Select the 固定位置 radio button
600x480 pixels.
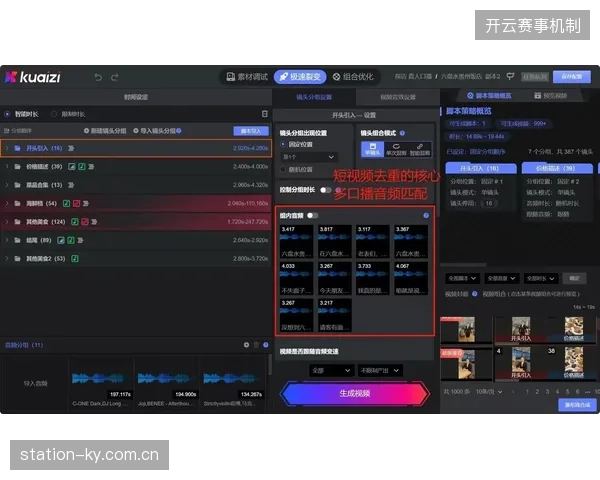[x=283, y=144]
